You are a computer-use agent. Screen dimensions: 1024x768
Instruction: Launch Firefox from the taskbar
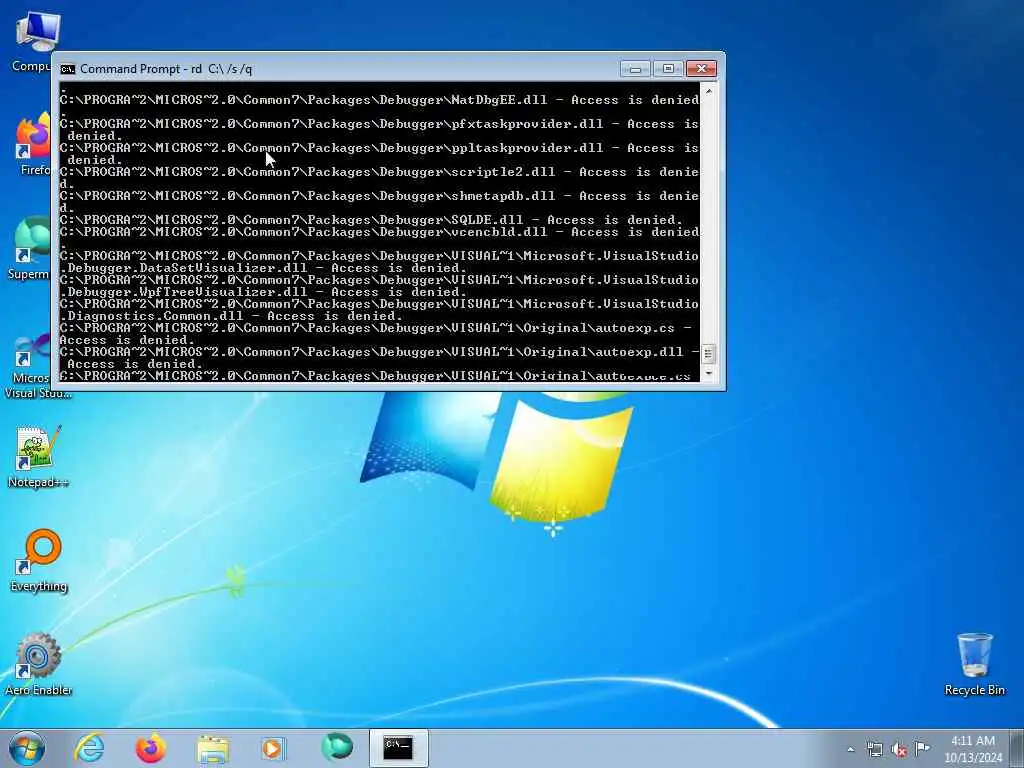(150, 748)
